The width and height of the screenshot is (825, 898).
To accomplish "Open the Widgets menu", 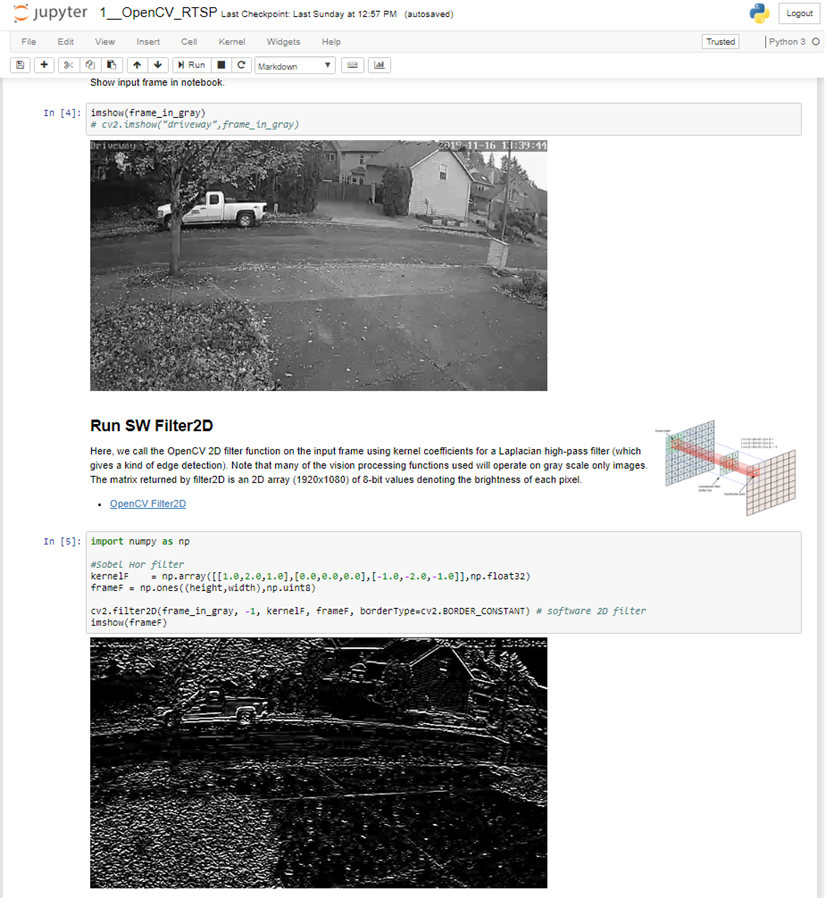I will coord(283,42).
